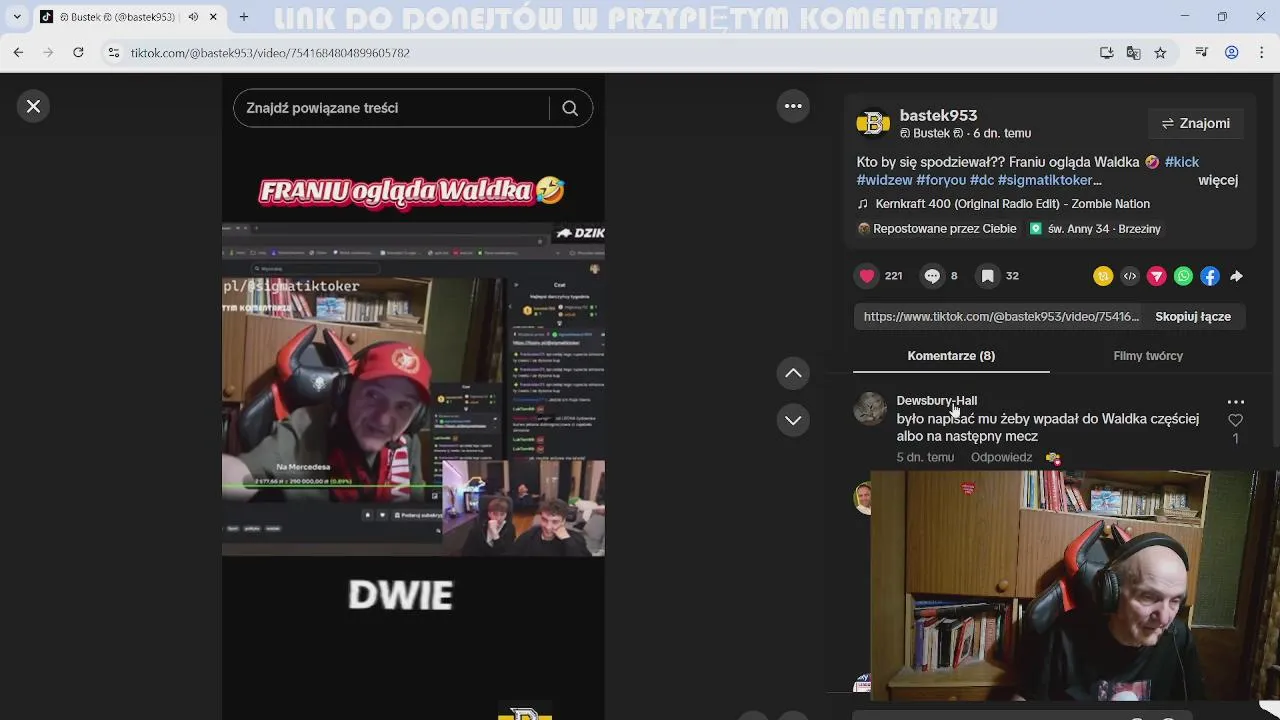The width and height of the screenshot is (1280, 720).
Task: Click the embed code icon
Action: coord(1130,276)
